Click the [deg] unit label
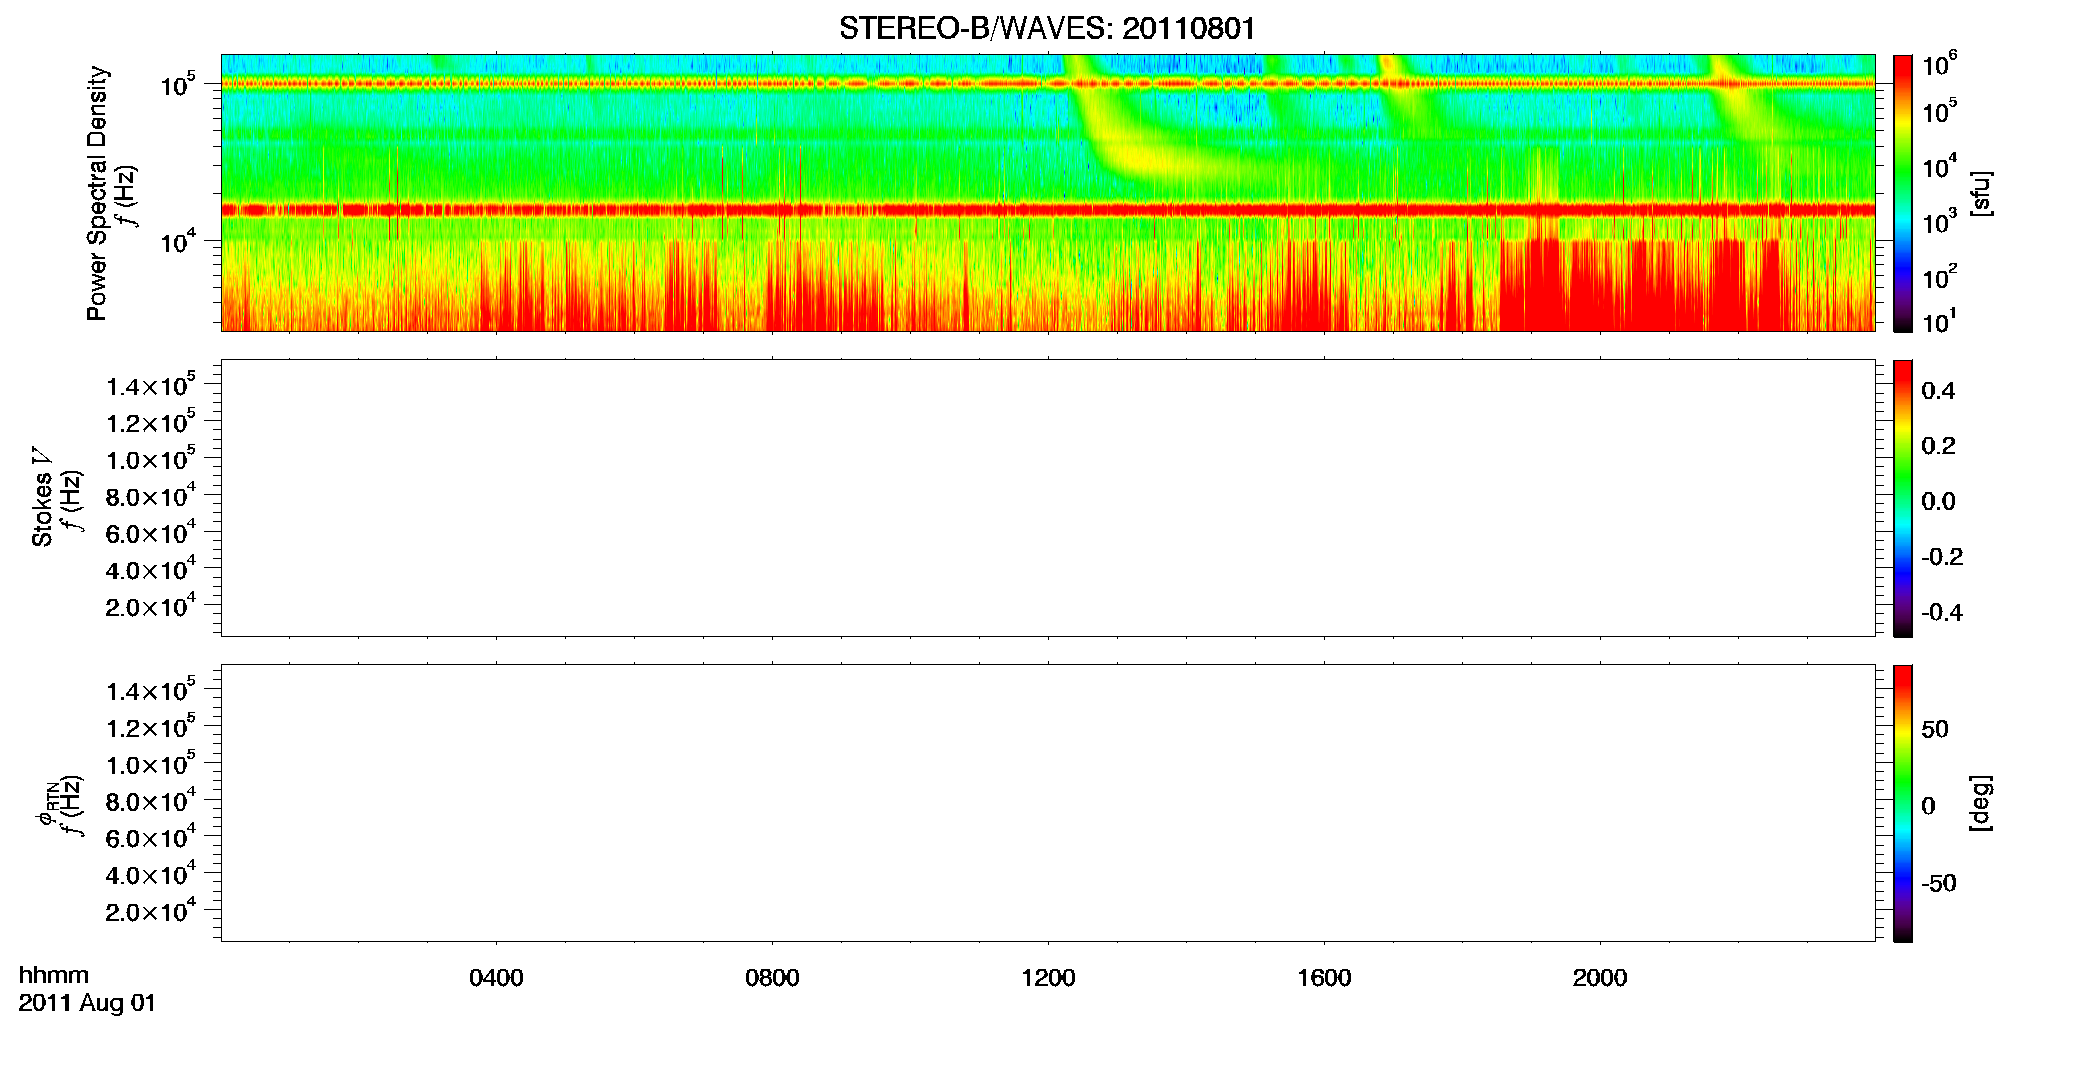Screen dimensions: 2096x1080 pos(1981,803)
